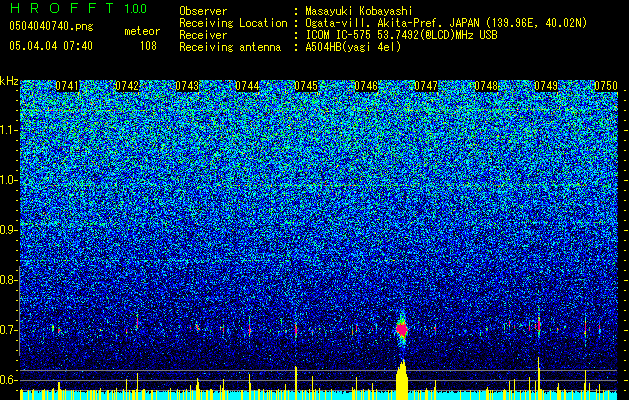
Task: Select the filename 0504040740.png
Action: click(x=51, y=26)
